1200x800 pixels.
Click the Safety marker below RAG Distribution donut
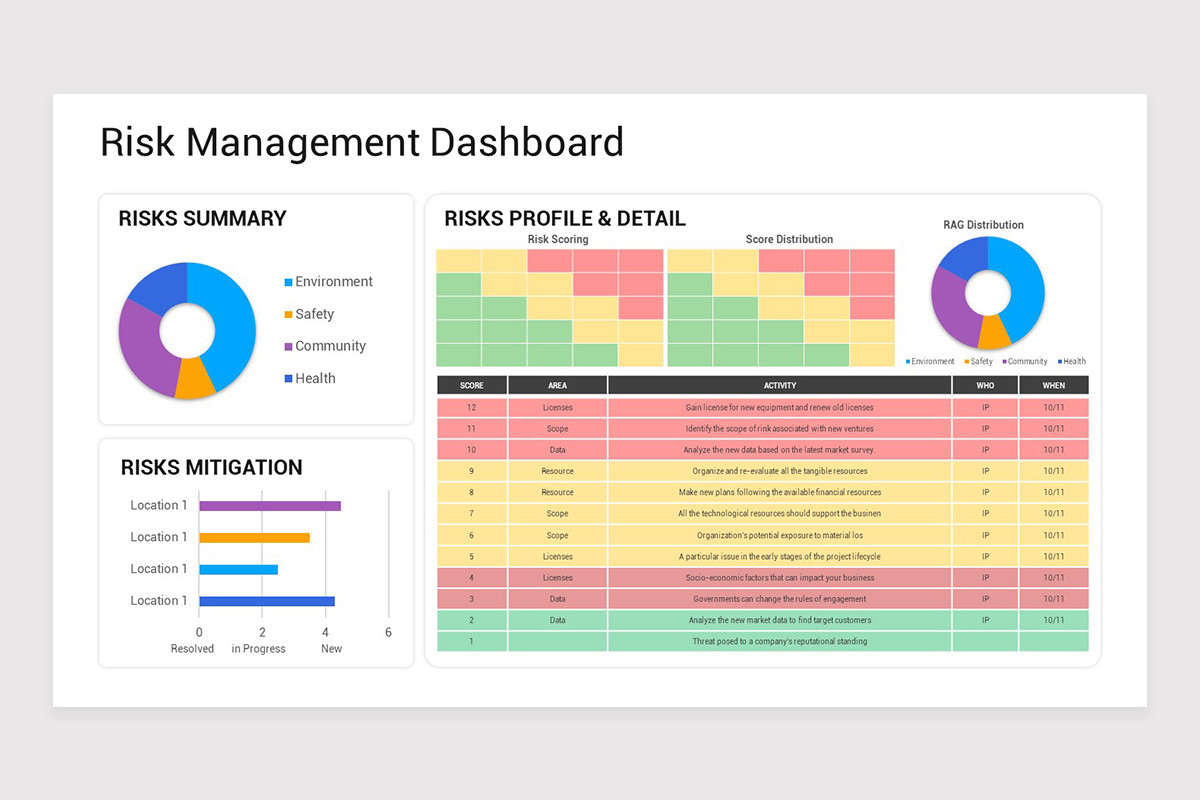tap(967, 361)
